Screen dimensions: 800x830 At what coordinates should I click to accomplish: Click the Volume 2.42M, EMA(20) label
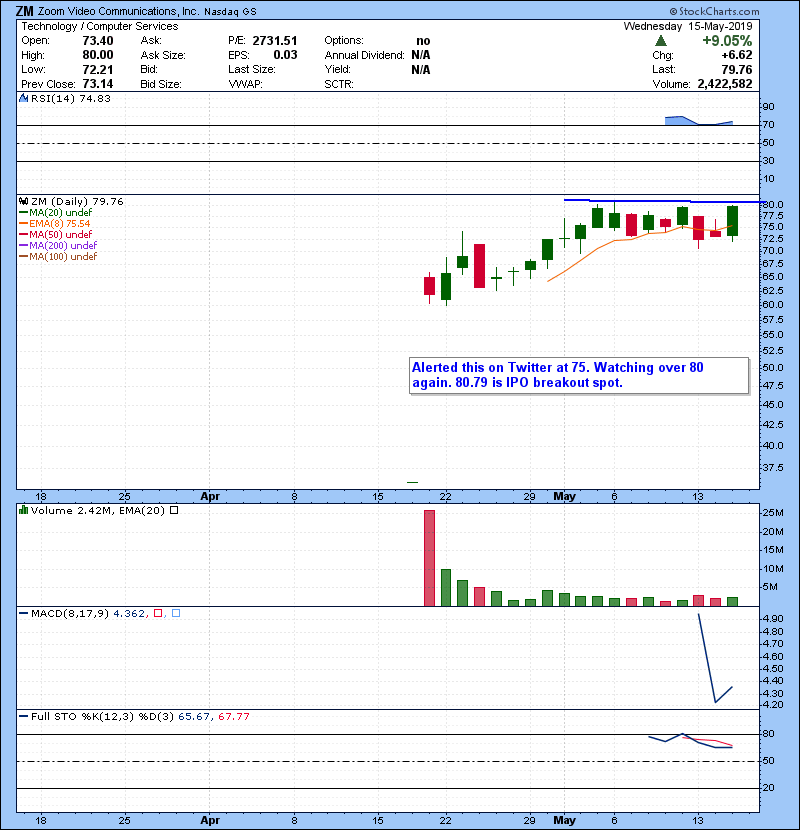[x=98, y=510]
